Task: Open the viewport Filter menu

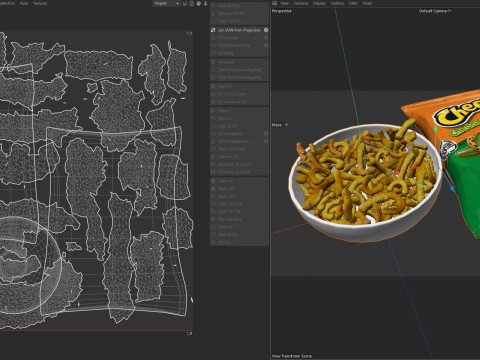Action: click(353, 3)
